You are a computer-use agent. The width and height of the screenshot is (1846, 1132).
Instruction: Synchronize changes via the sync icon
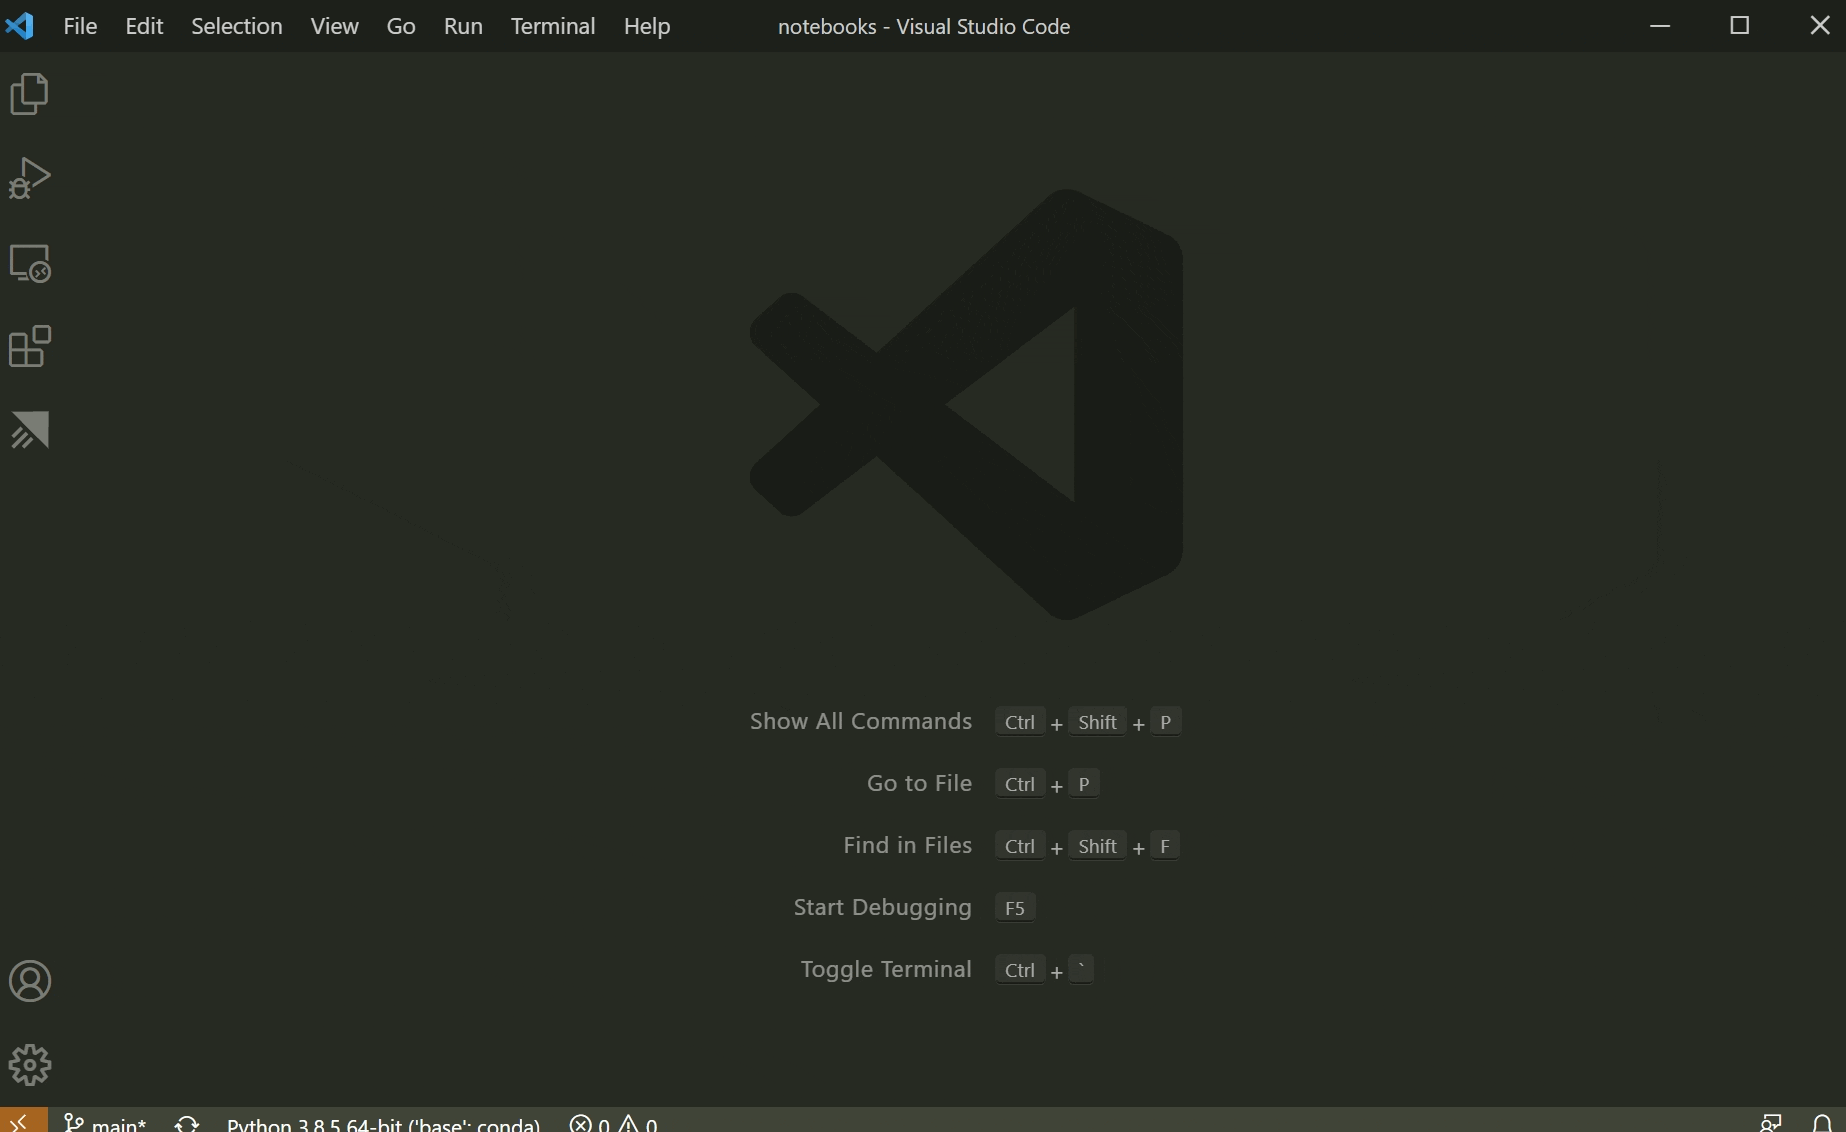point(186,1122)
